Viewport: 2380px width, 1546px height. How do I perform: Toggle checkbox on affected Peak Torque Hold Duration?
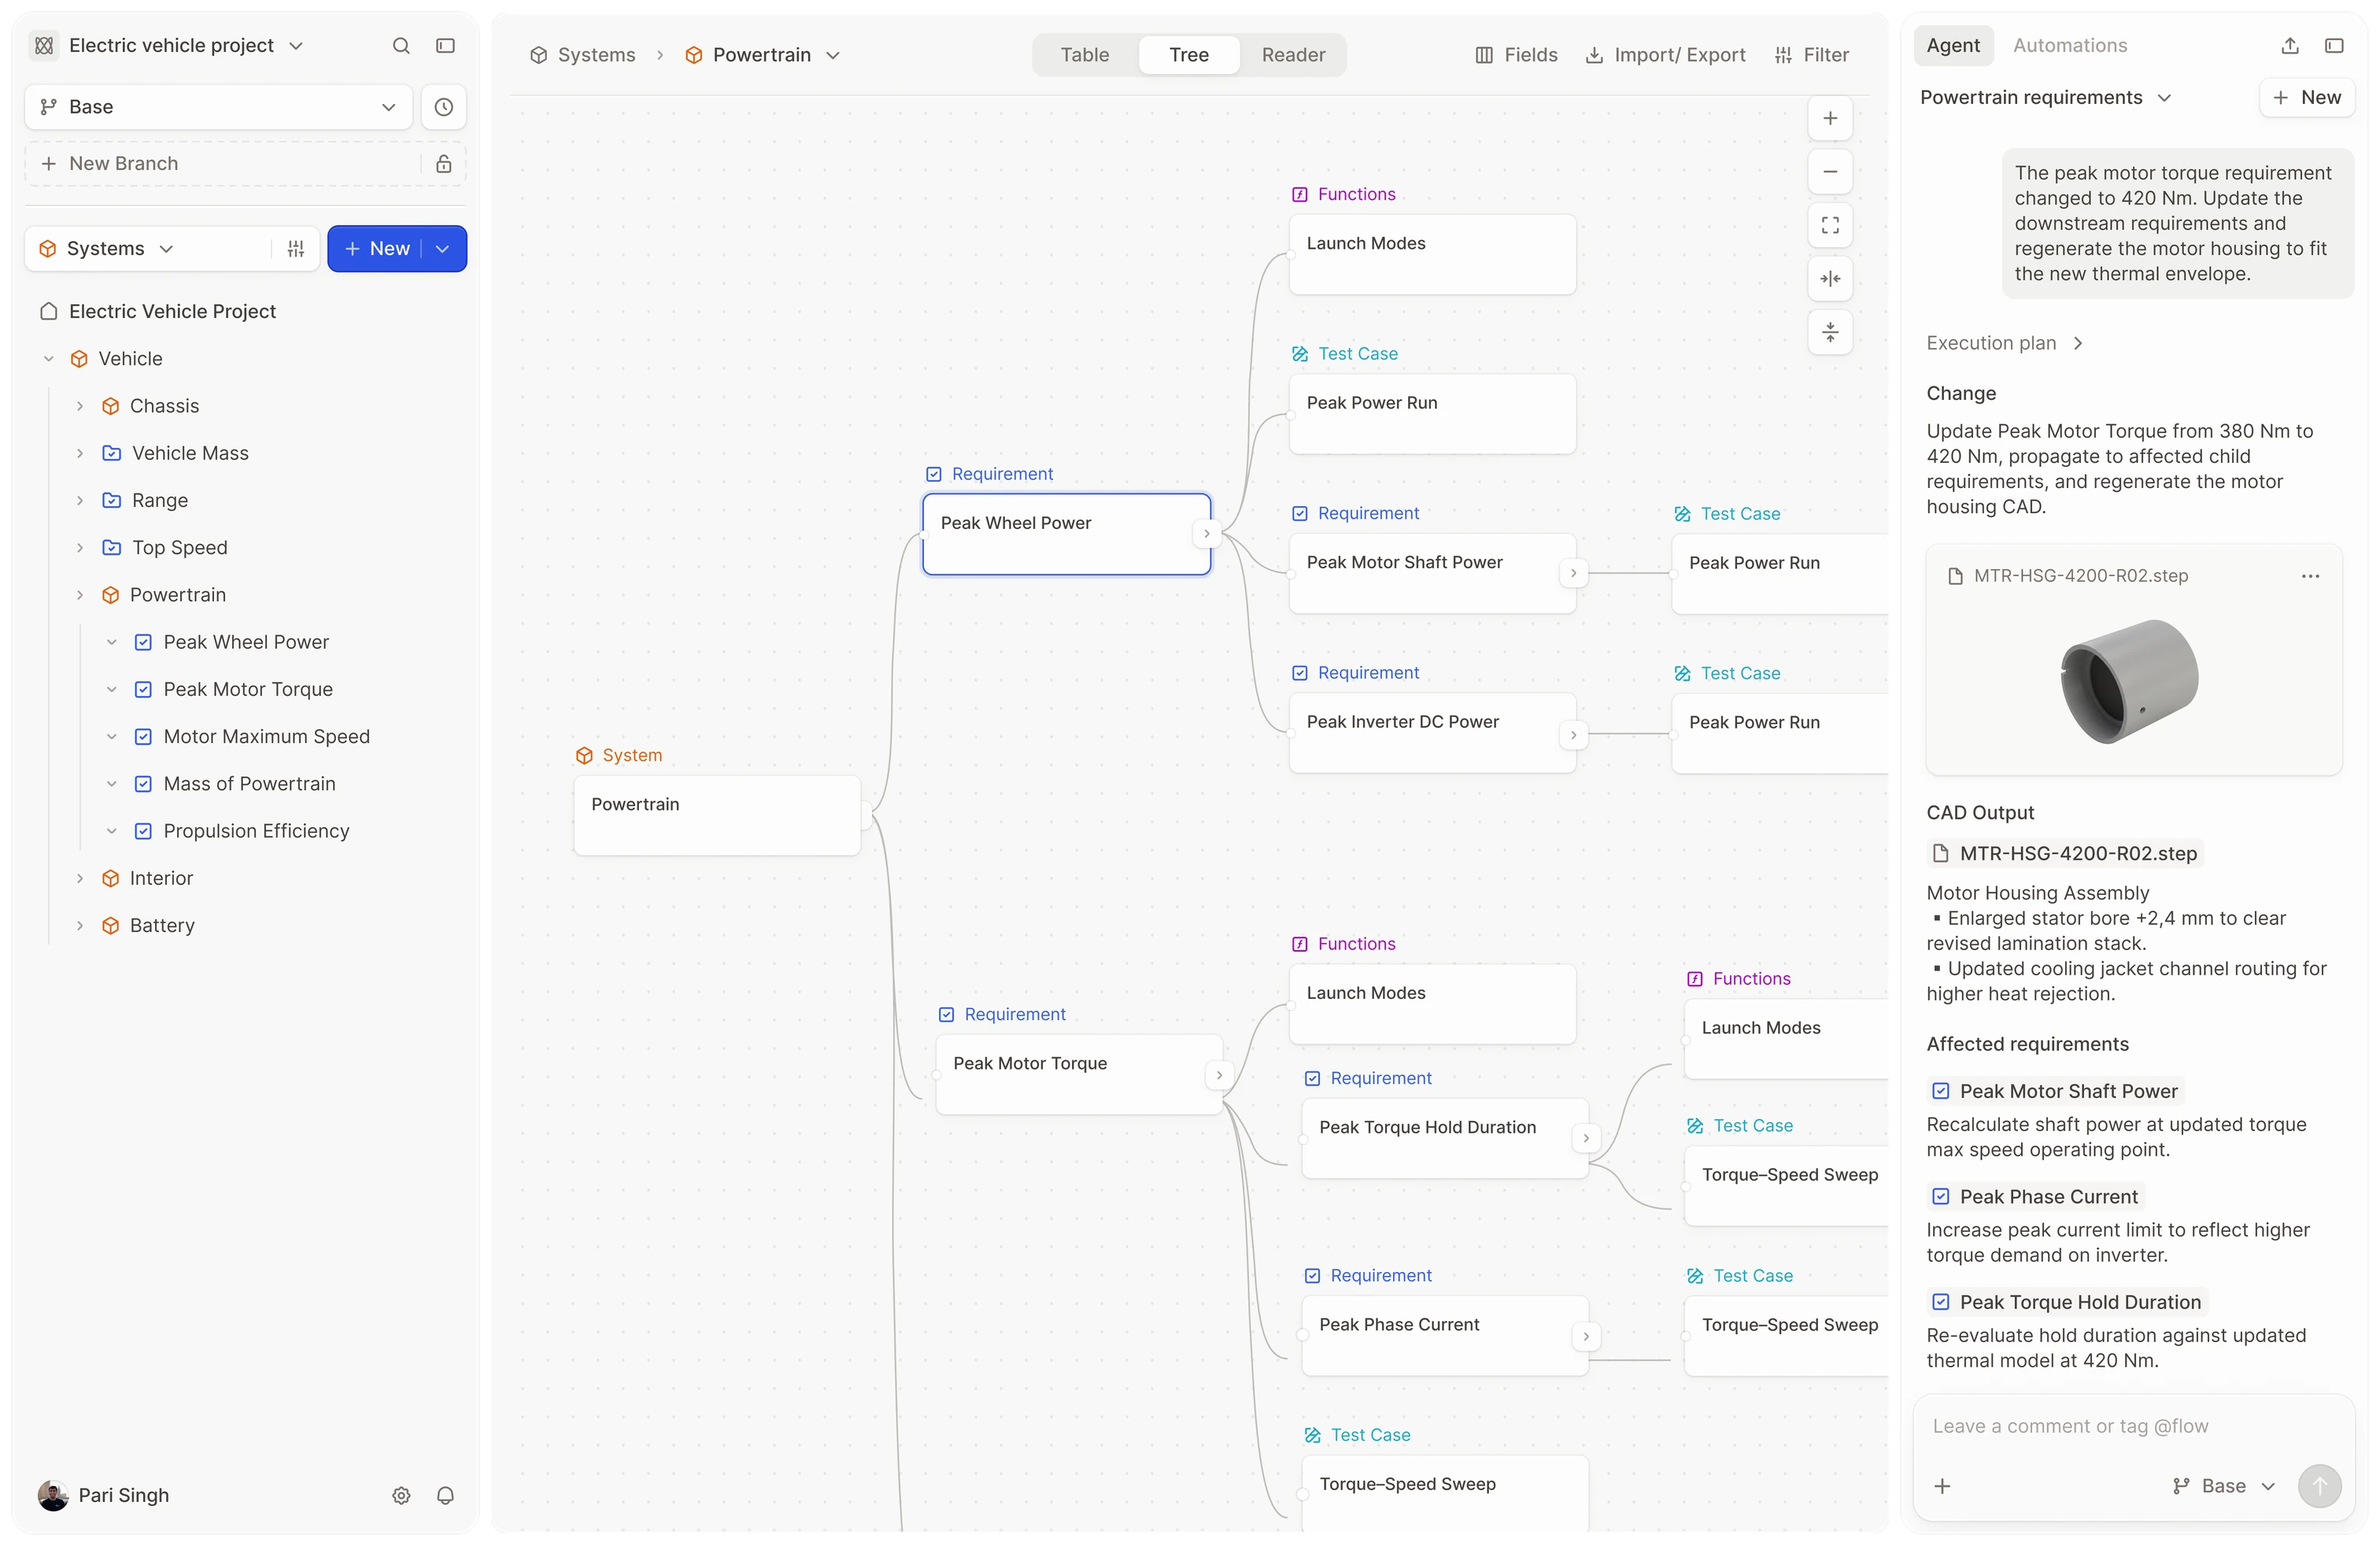click(x=1940, y=1302)
